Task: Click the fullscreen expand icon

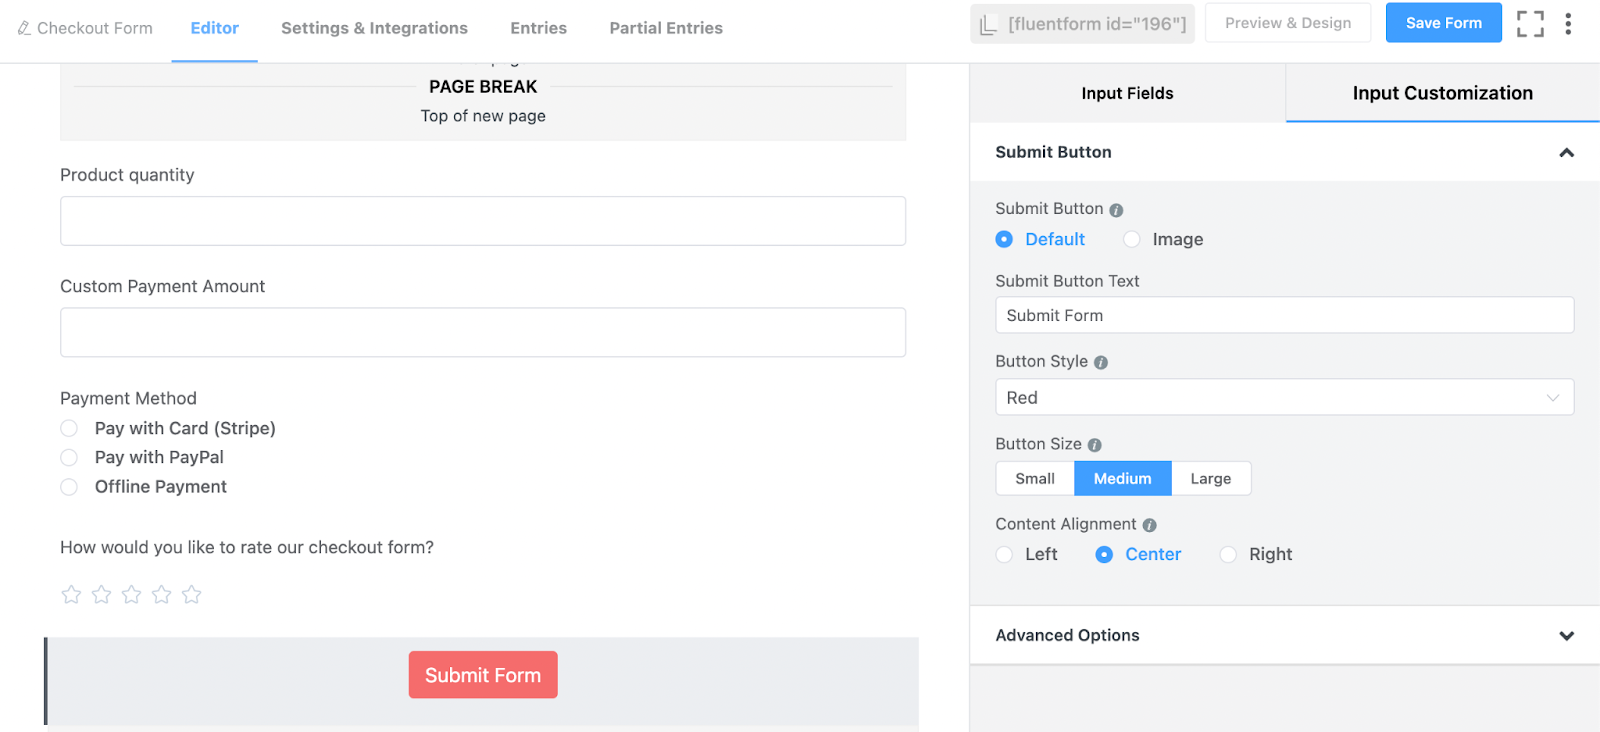Action: coord(1530,24)
